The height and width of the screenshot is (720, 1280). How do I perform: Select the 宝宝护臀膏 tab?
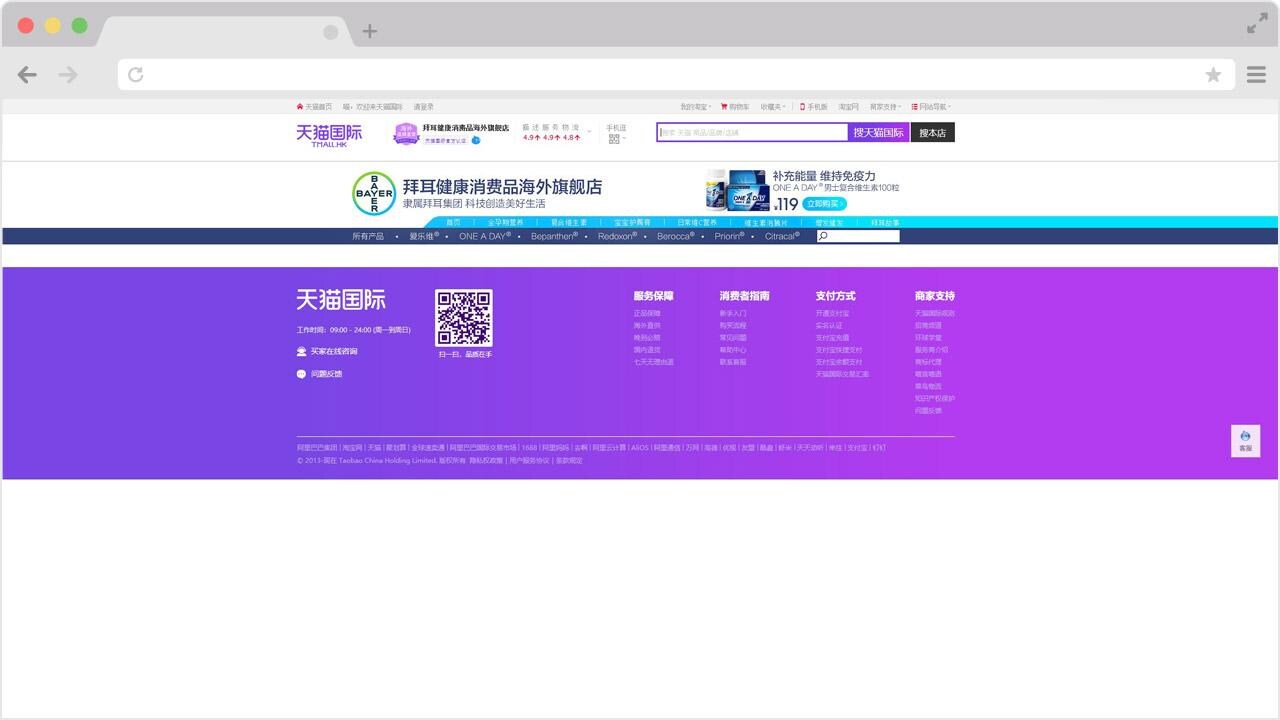[632, 223]
